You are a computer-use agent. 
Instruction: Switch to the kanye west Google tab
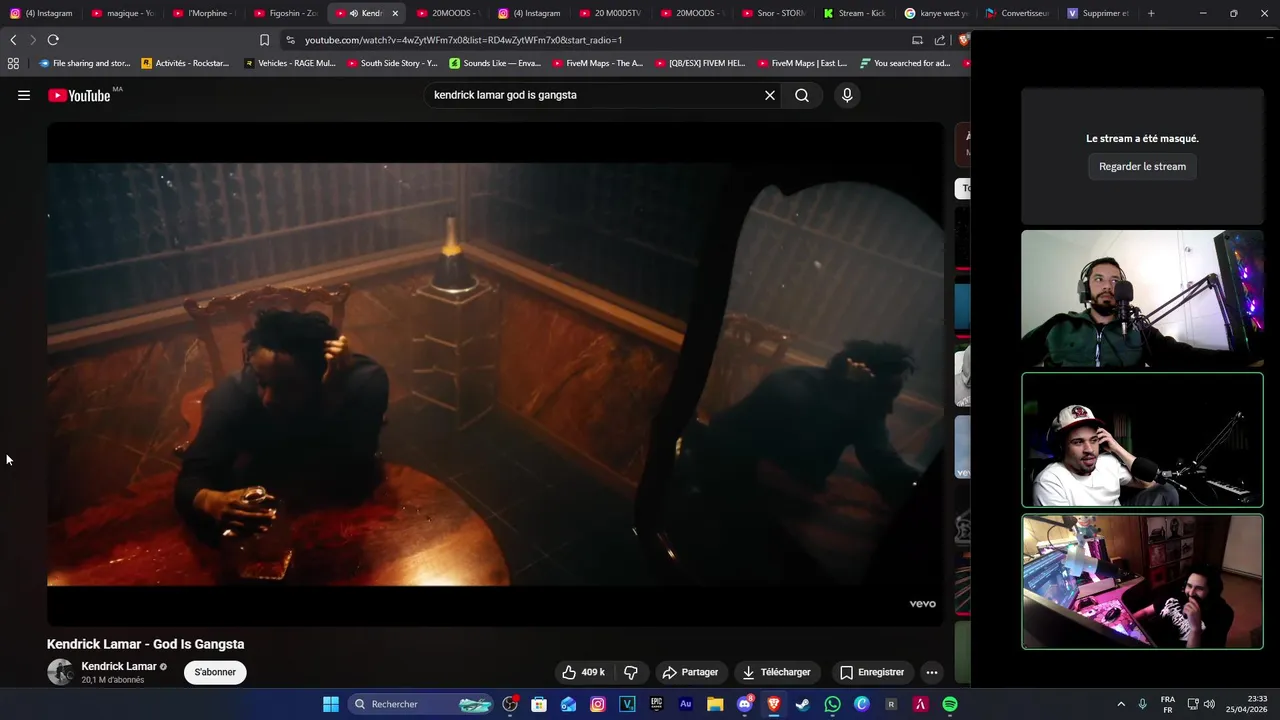point(937,13)
